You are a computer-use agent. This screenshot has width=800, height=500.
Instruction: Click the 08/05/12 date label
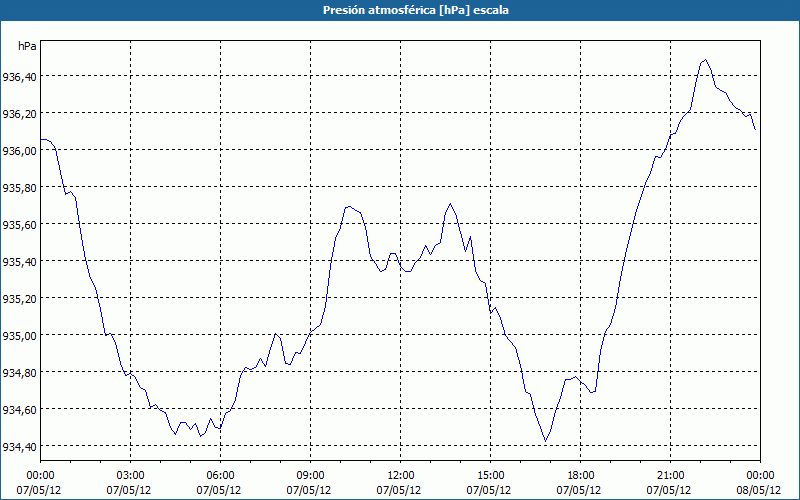pos(759,490)
